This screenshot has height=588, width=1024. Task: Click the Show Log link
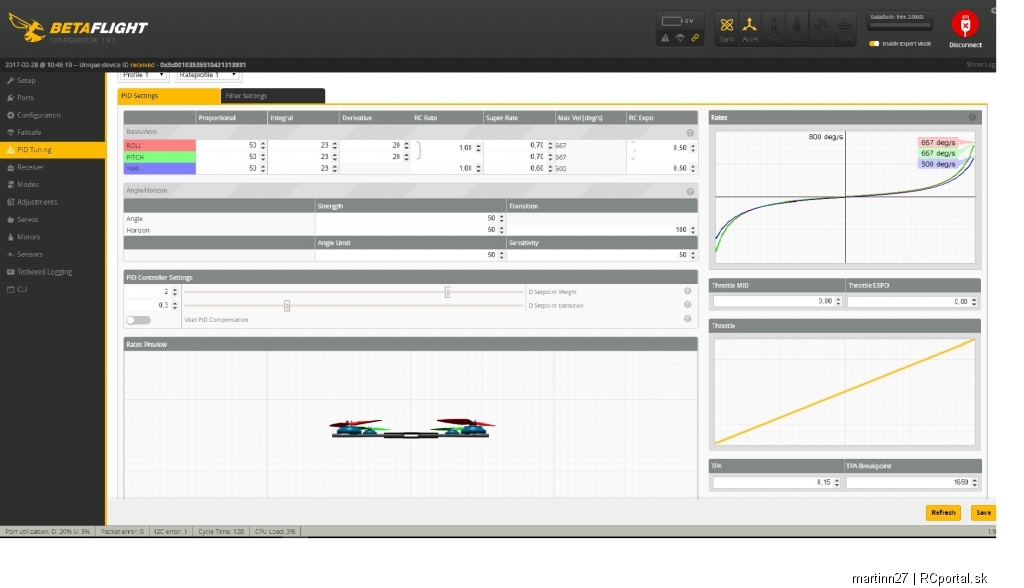(x=980, y=65)
